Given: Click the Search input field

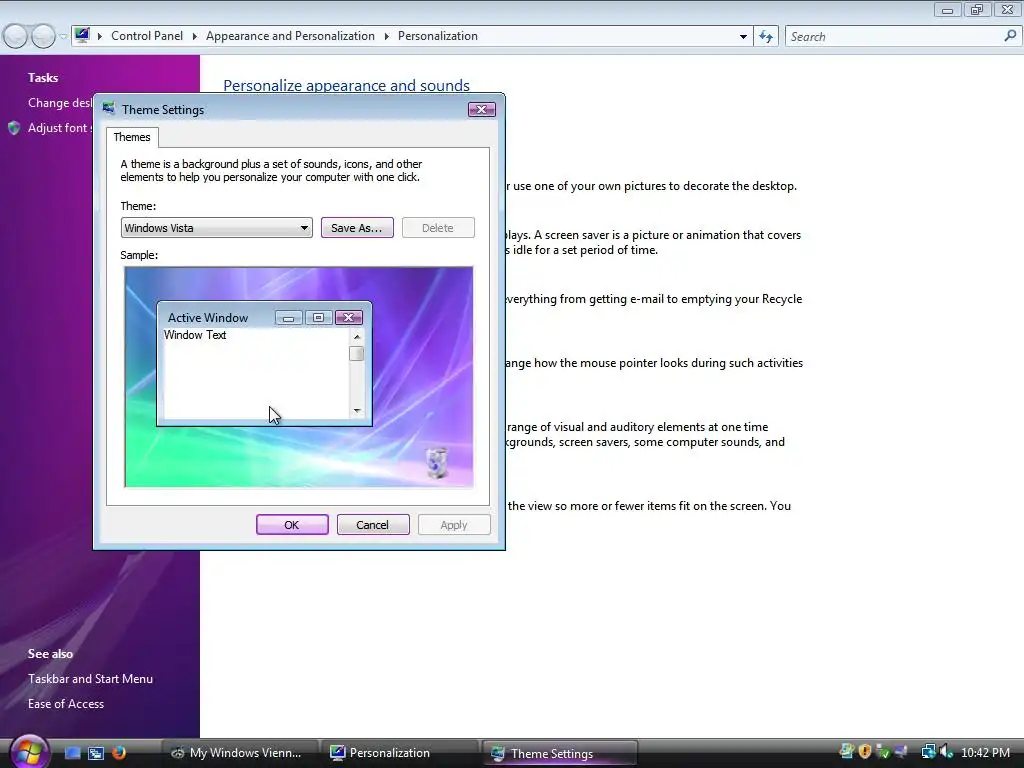Looking at the screenshot, I should click(895, 37).
